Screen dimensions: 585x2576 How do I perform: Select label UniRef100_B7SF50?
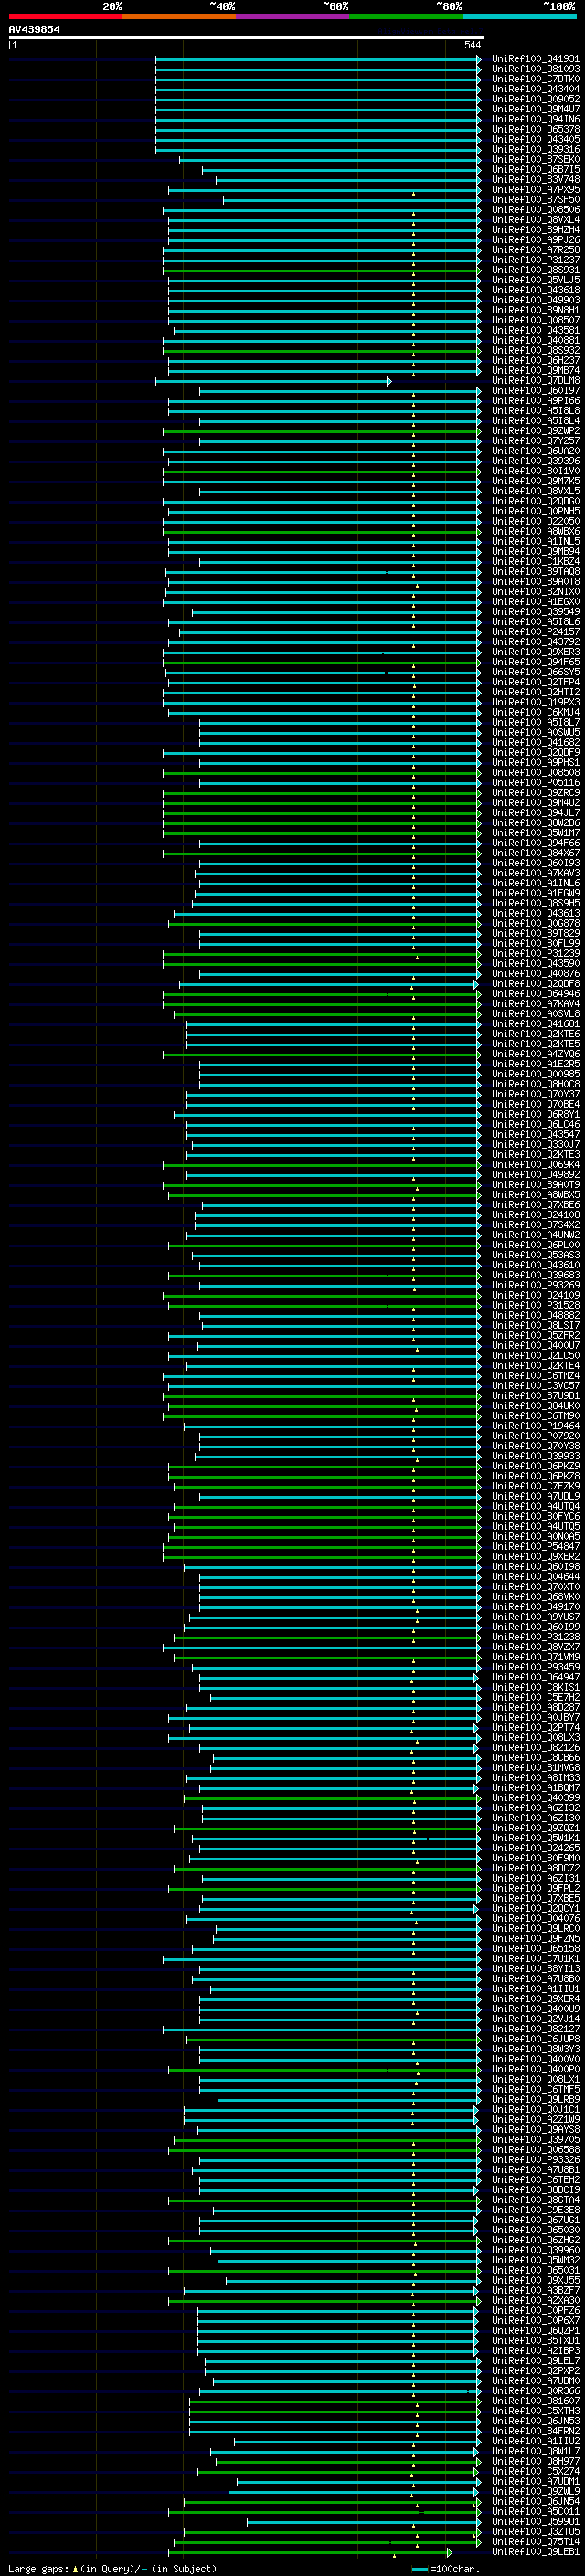coord(536,200)
